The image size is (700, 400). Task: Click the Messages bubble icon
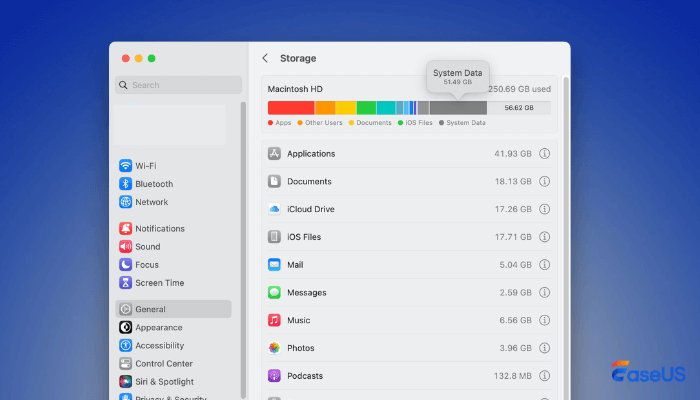pyautogui.click(x=274, y=292)
